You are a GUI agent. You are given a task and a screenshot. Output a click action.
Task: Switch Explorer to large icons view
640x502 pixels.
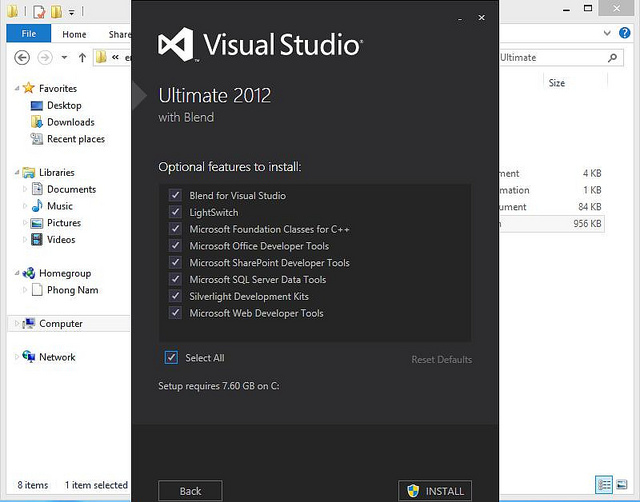click(622, 485)
